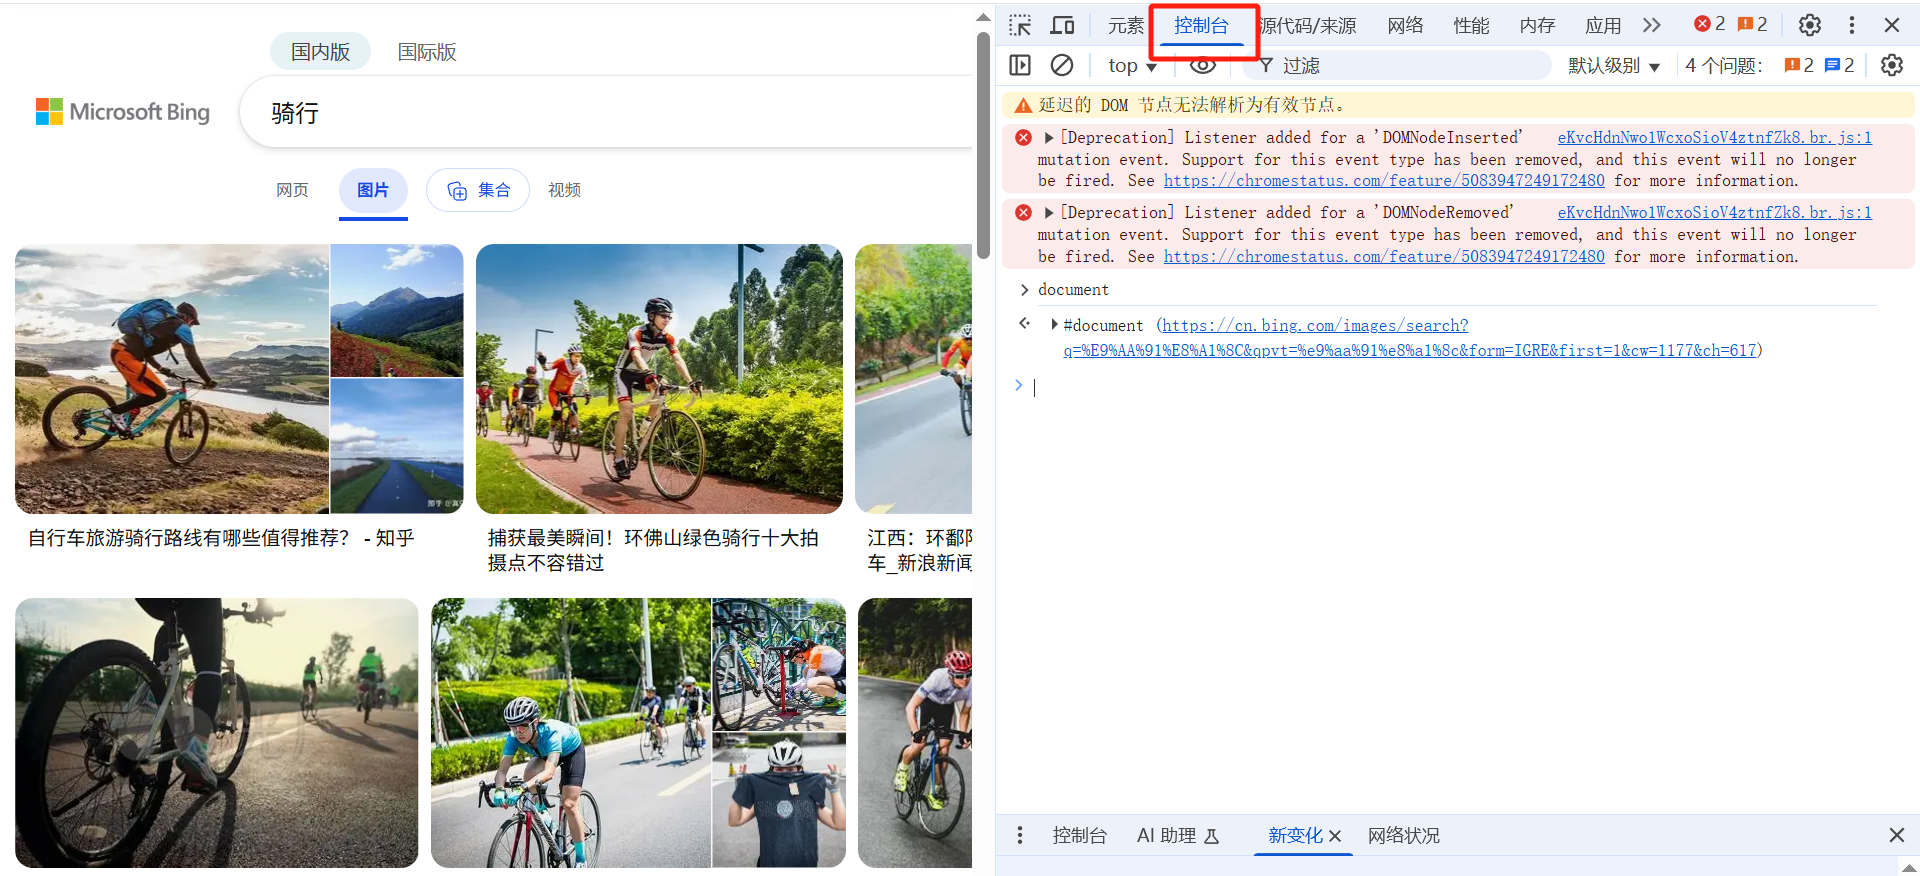
Task: Open the 集合 collections button
Action: pyautogui.click(x=478, y=190)
